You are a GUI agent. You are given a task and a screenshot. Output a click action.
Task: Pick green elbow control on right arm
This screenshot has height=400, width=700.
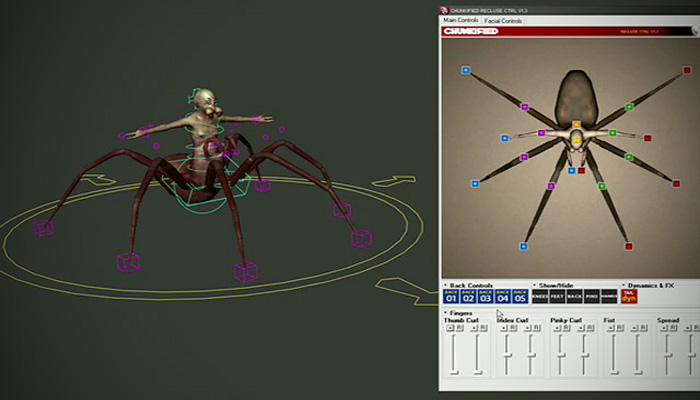(x=612, y=133)
